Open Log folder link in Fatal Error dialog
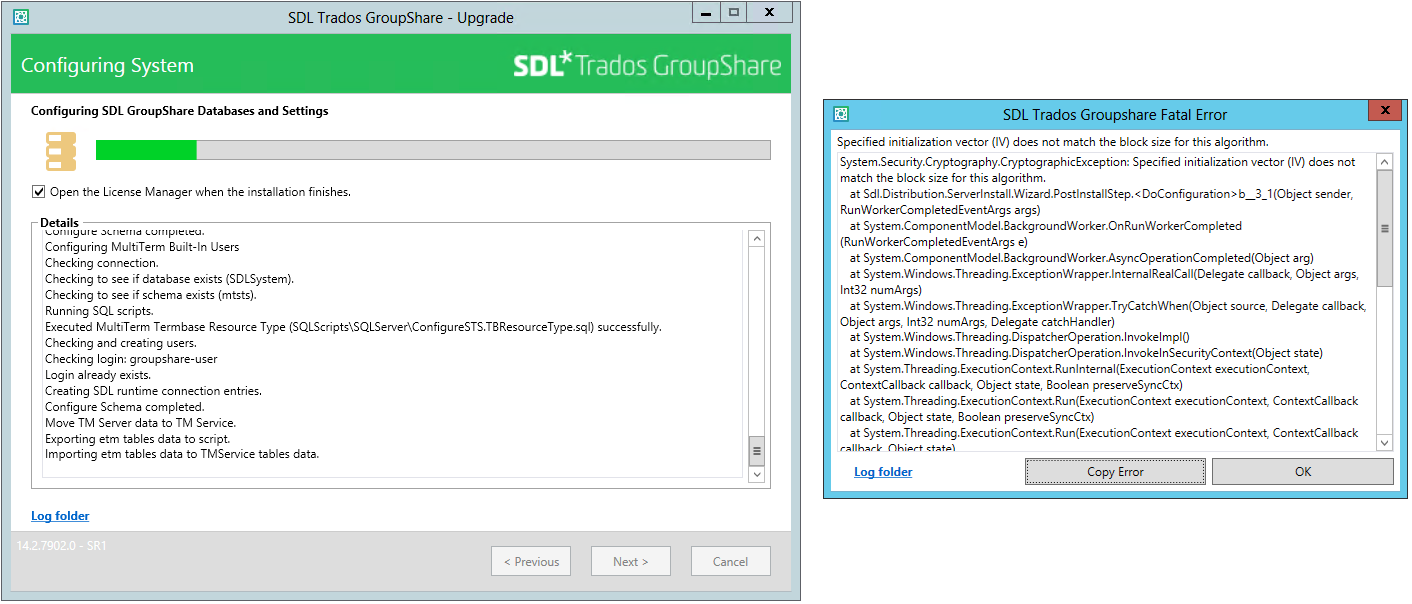Screen dimensions: 1412x604 click(x=883, y=472)
